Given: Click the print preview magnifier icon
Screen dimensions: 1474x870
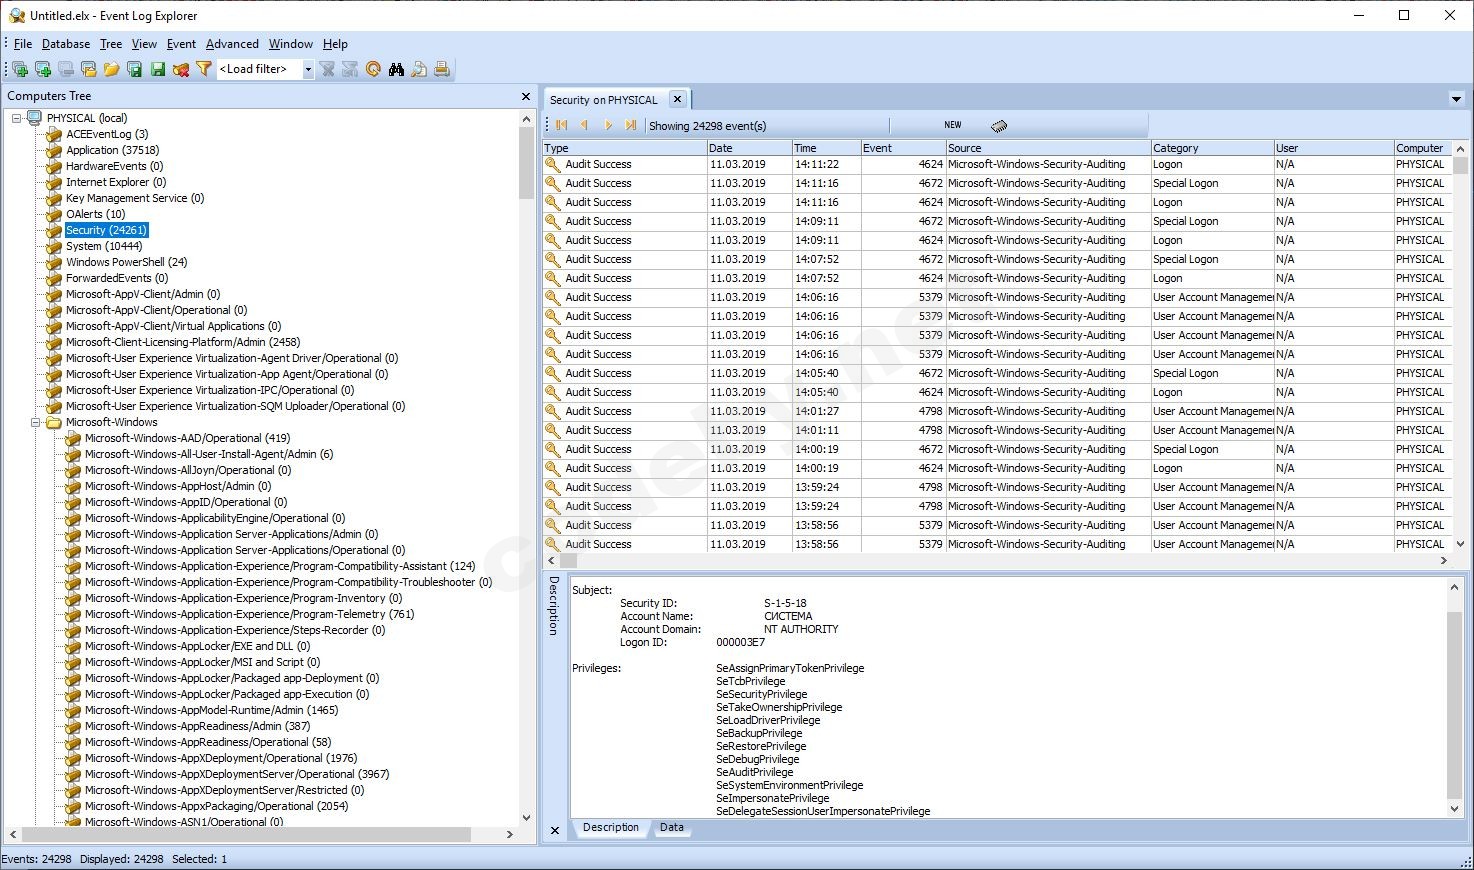Looking at the screenshot, I should tap(419, 69).
